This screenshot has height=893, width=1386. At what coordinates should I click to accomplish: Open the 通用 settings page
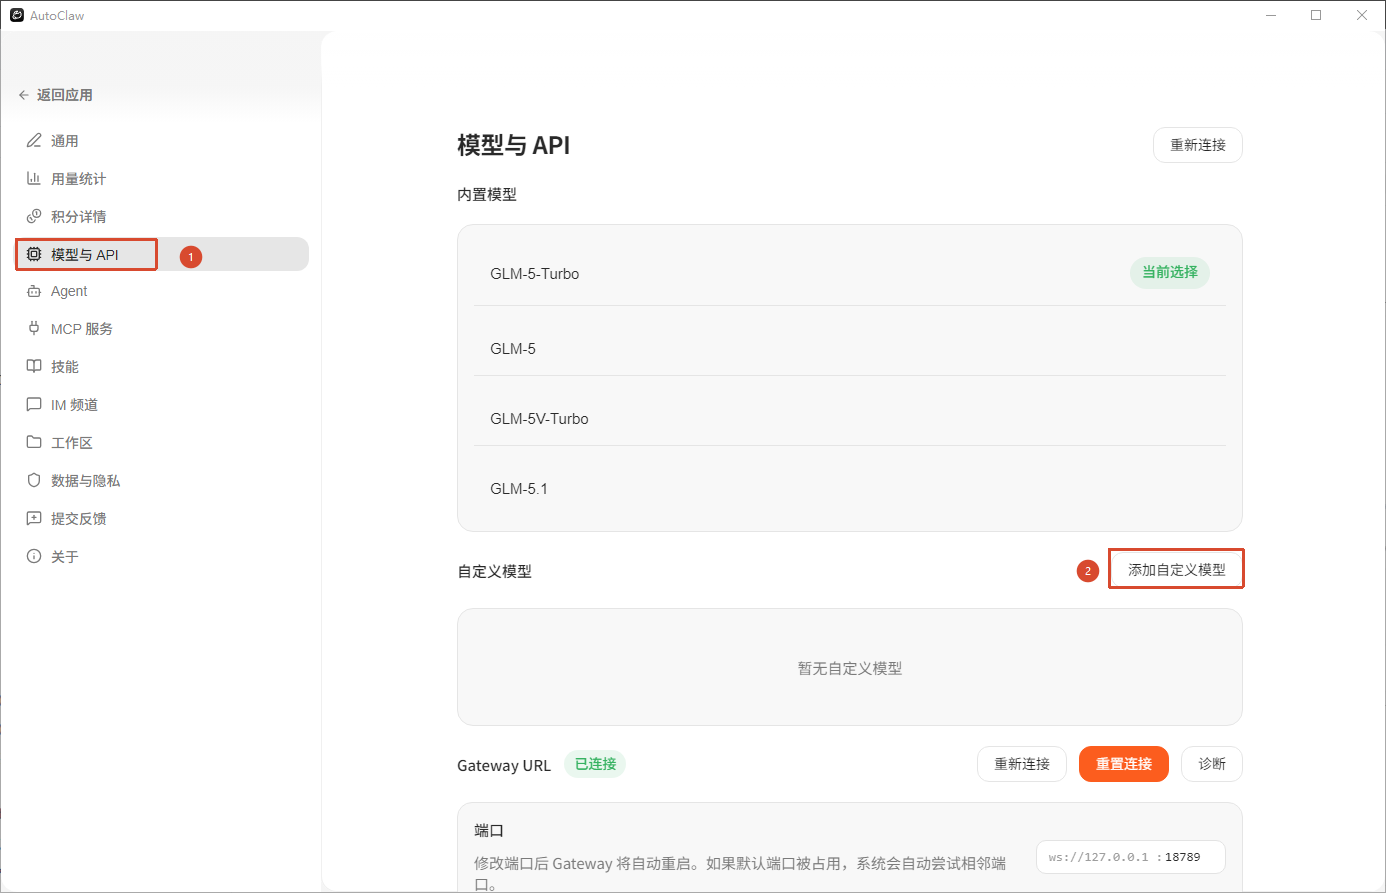coord(162,141)
